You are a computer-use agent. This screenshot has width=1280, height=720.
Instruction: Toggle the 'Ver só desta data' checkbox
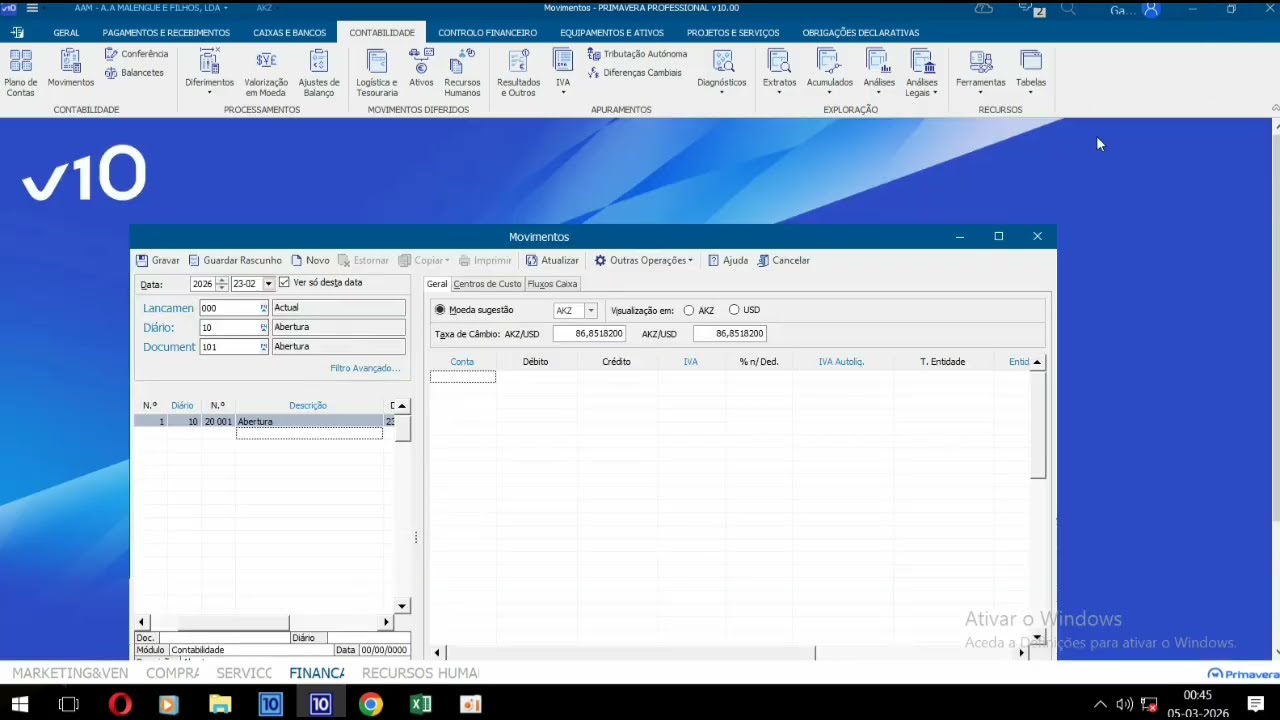tap(284, 283)
